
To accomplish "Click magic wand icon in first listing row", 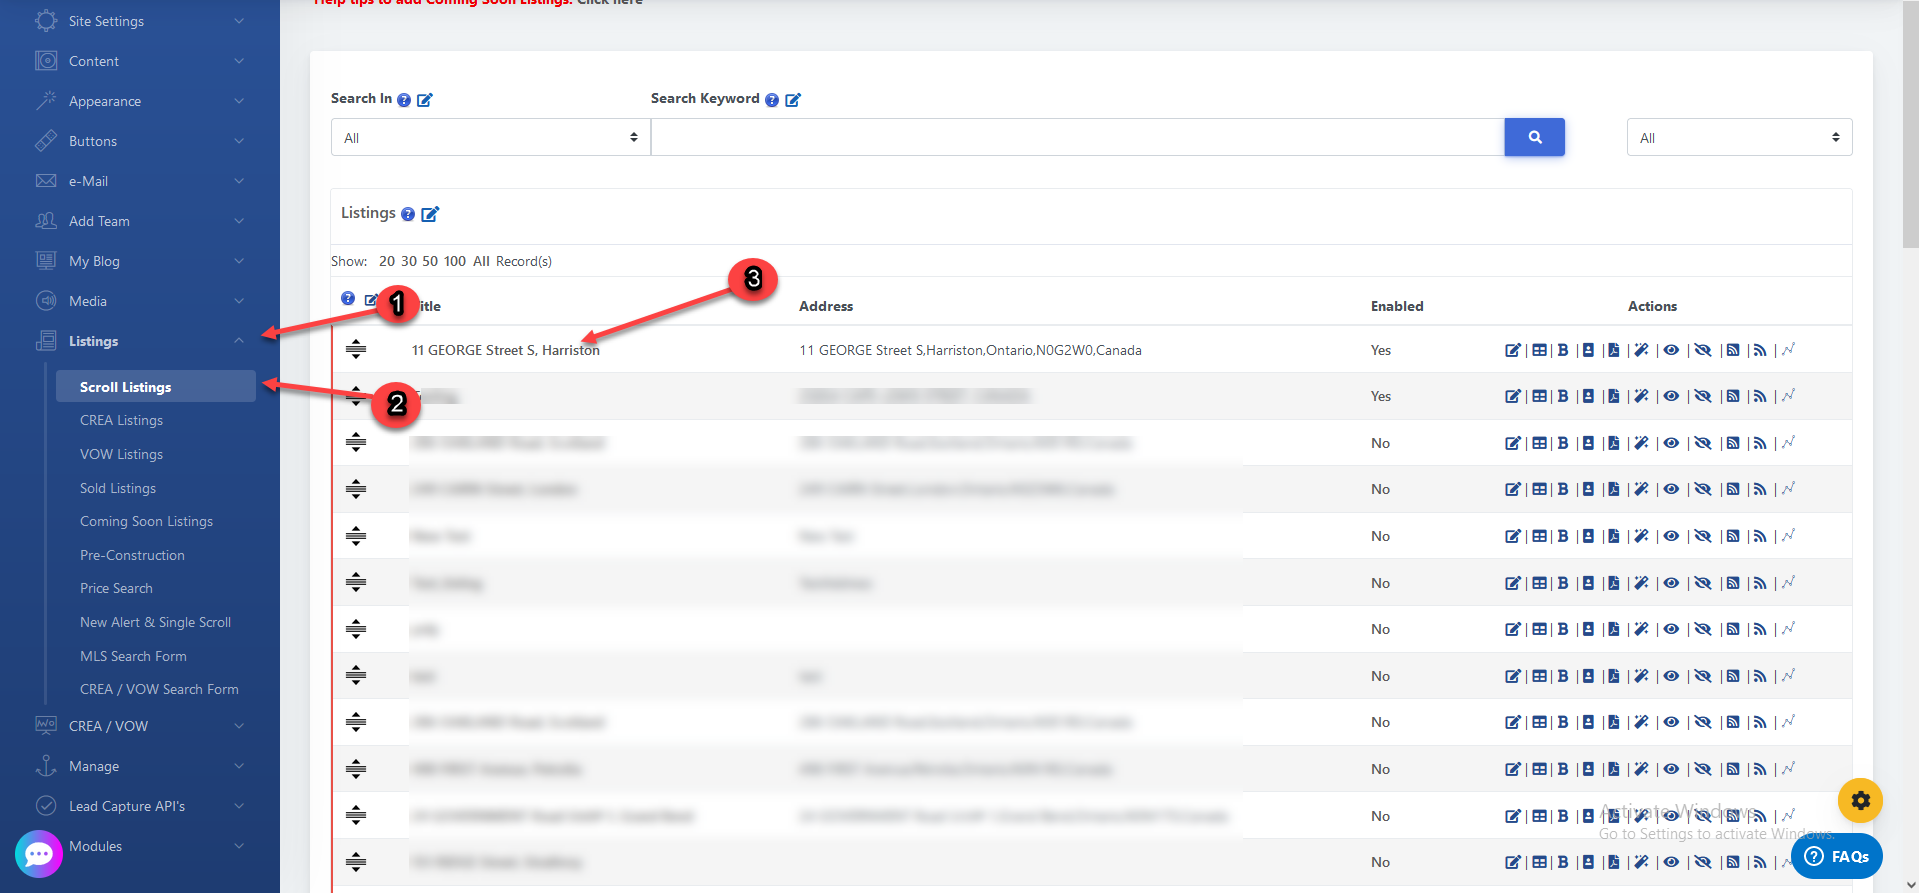I will [x=1641, y=350].
